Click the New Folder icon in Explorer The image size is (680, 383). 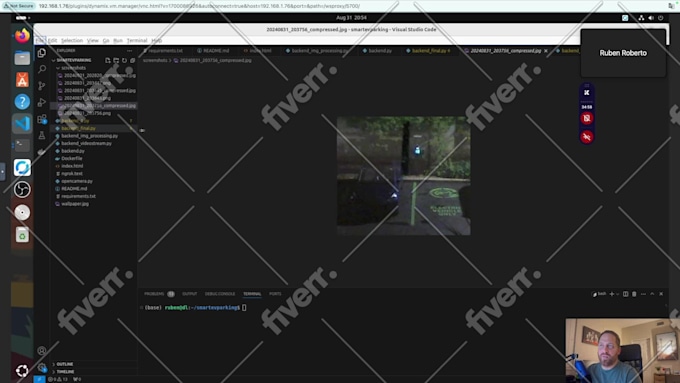(x=116, y=60)
